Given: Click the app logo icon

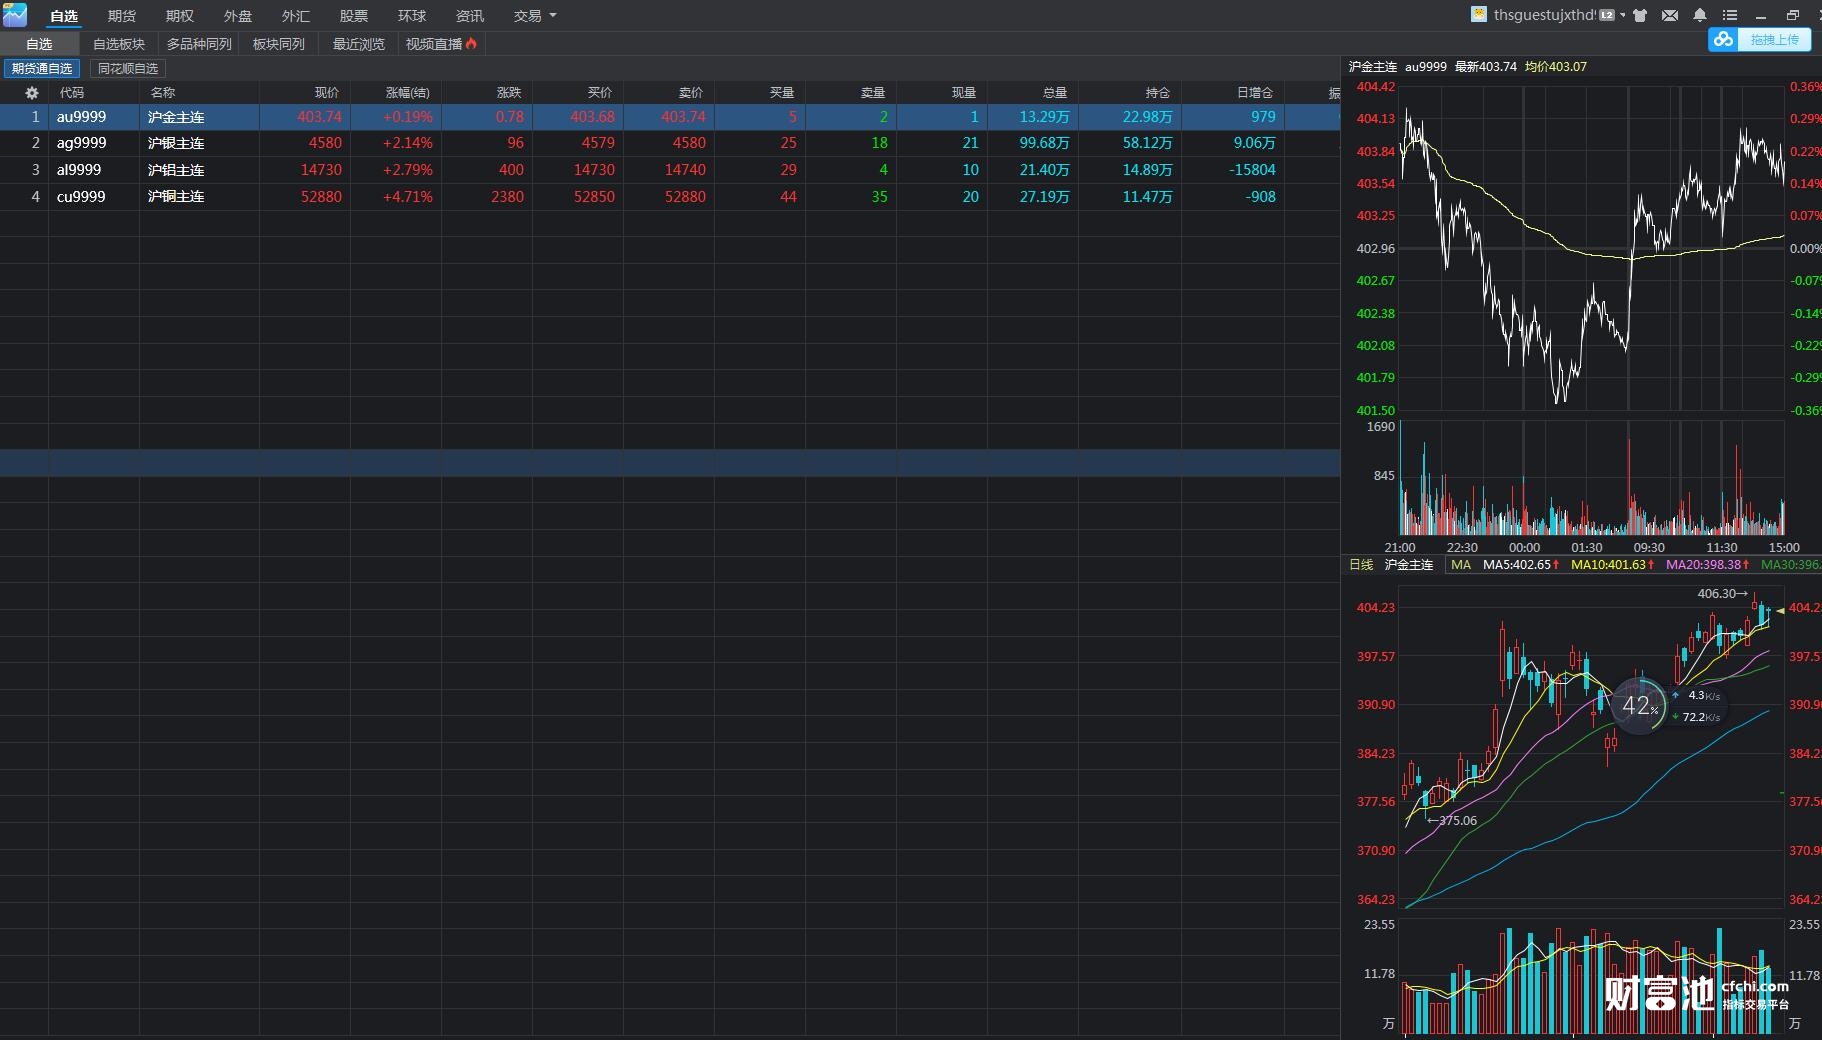Looking at the screenshot, I should 15,15.
